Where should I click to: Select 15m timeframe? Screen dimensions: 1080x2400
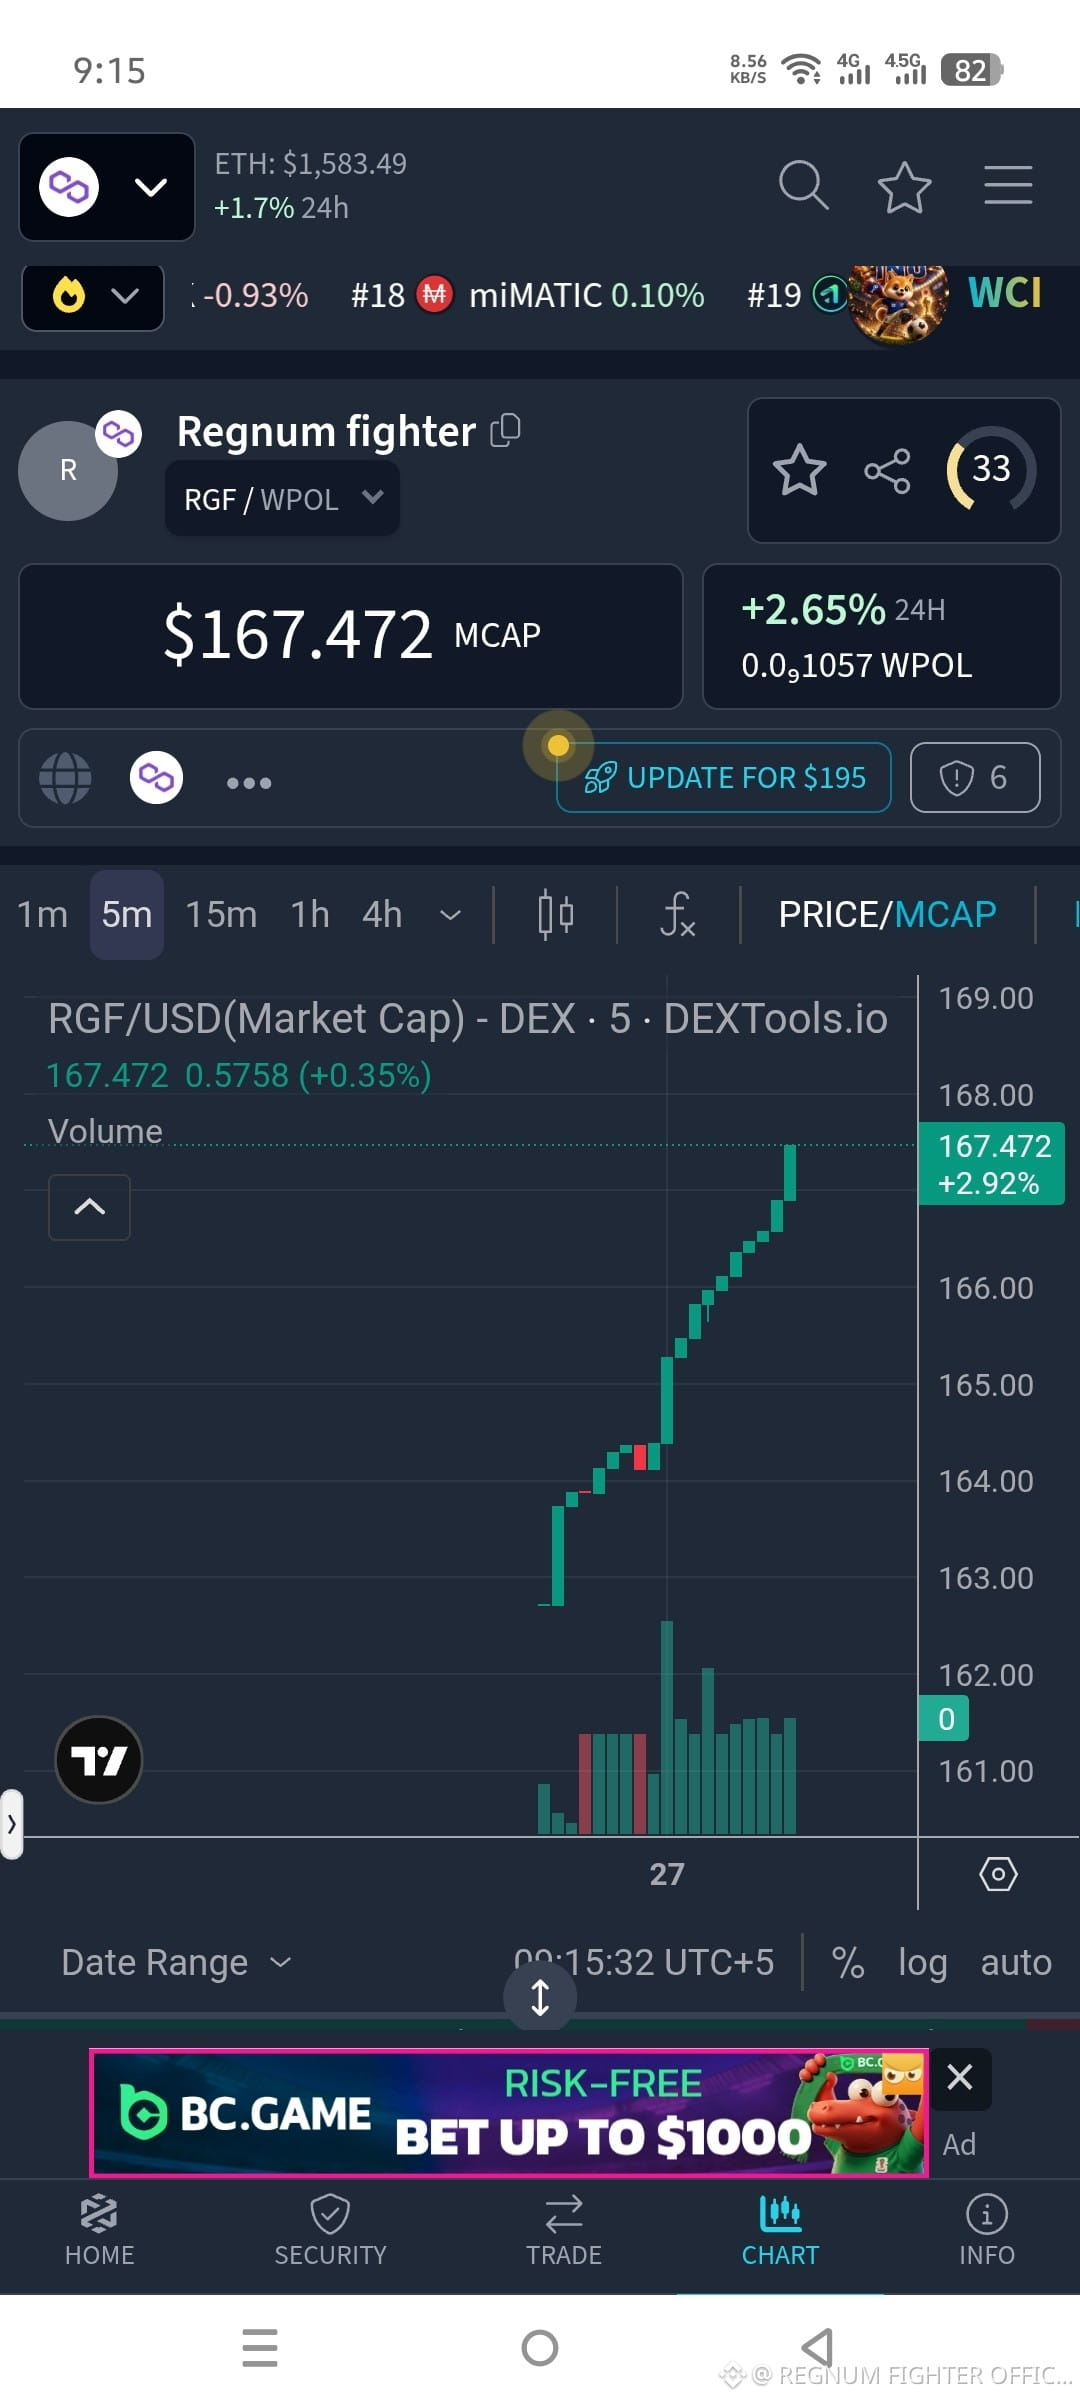click(x=221, y=914)
